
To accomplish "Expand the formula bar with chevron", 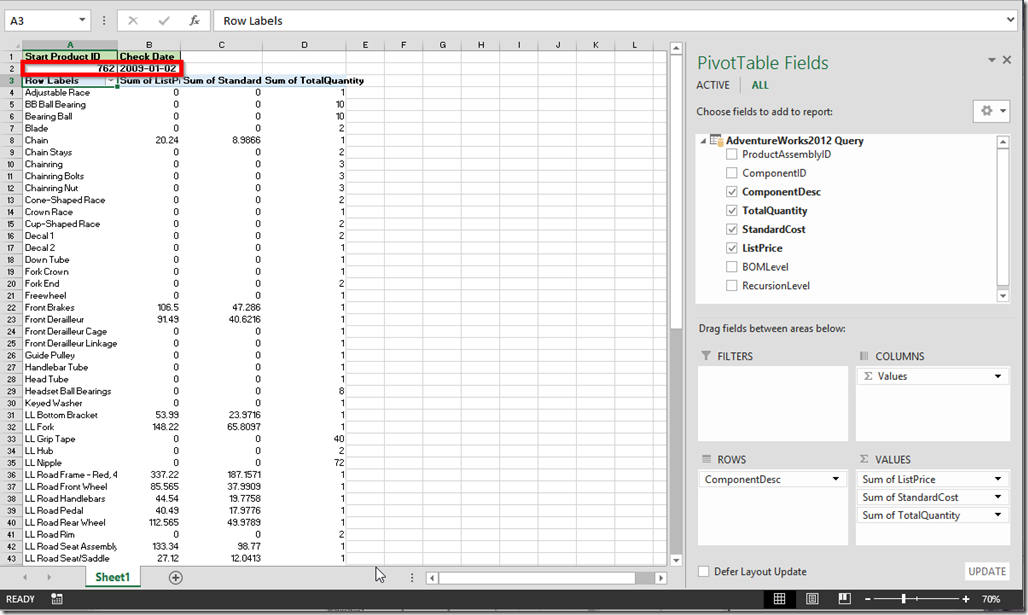I will click(1010, 20).
